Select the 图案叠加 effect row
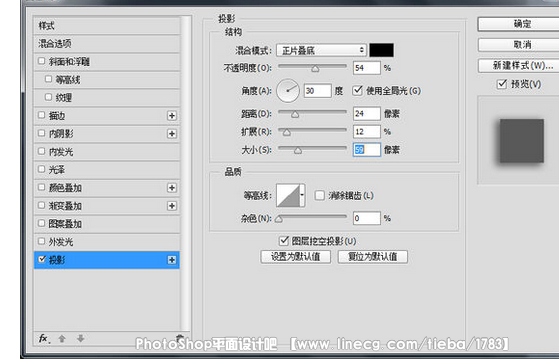 point(107,224)
